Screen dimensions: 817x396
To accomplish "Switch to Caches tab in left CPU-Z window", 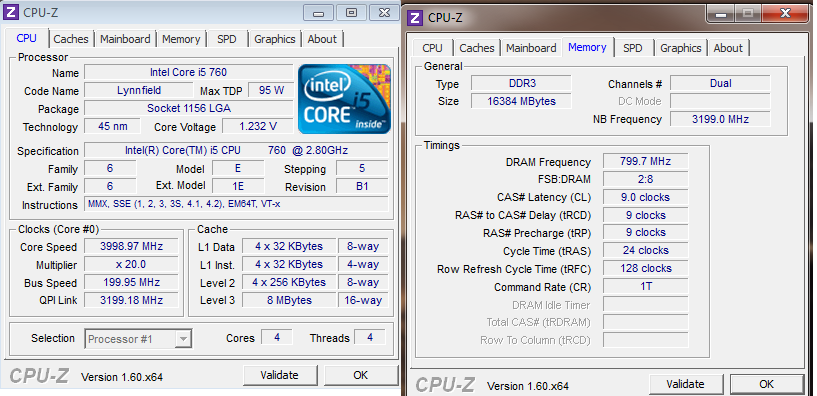I will tap(71, 39).
